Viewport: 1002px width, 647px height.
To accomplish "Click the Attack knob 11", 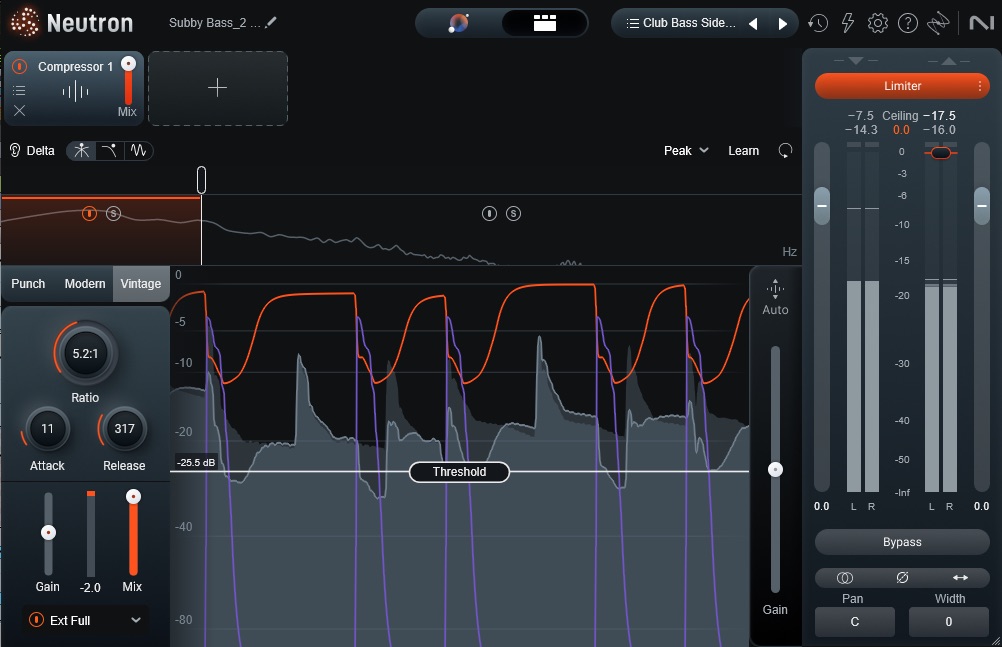I will pos(47,429).
